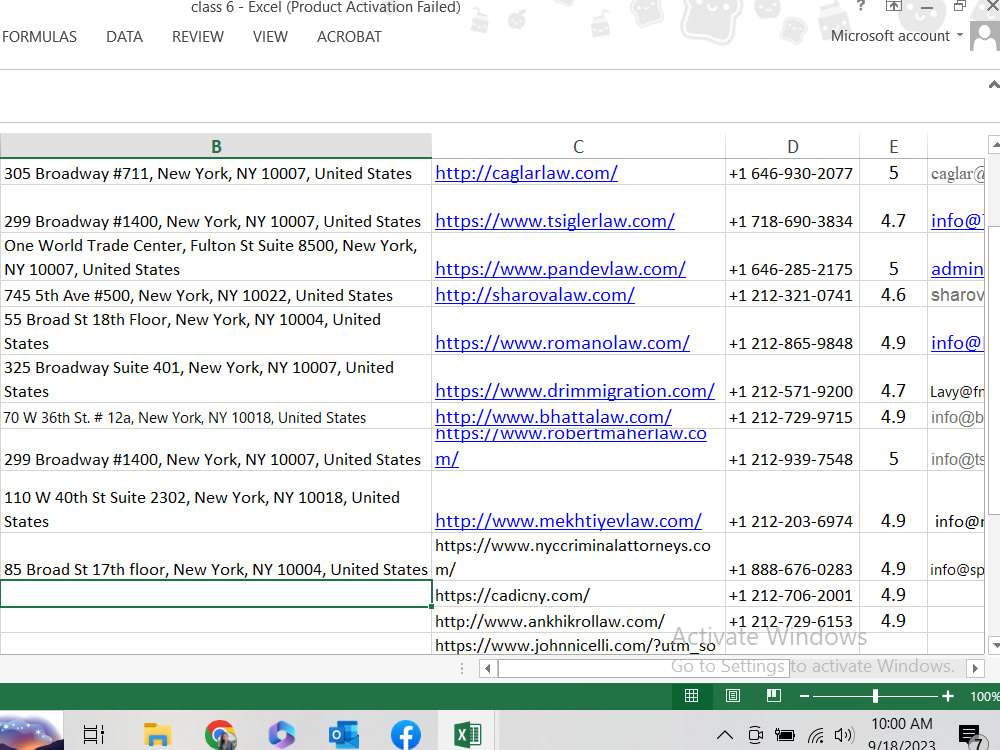The height and width of the screenshot is (750, 1000).
Task: Open Excel Help question mark
Action: pyautogui.click(x=860, y=5)
